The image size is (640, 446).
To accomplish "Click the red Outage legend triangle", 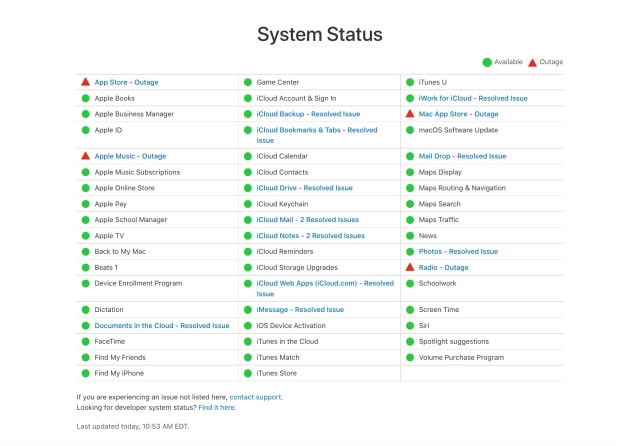I will pos(532,62).
